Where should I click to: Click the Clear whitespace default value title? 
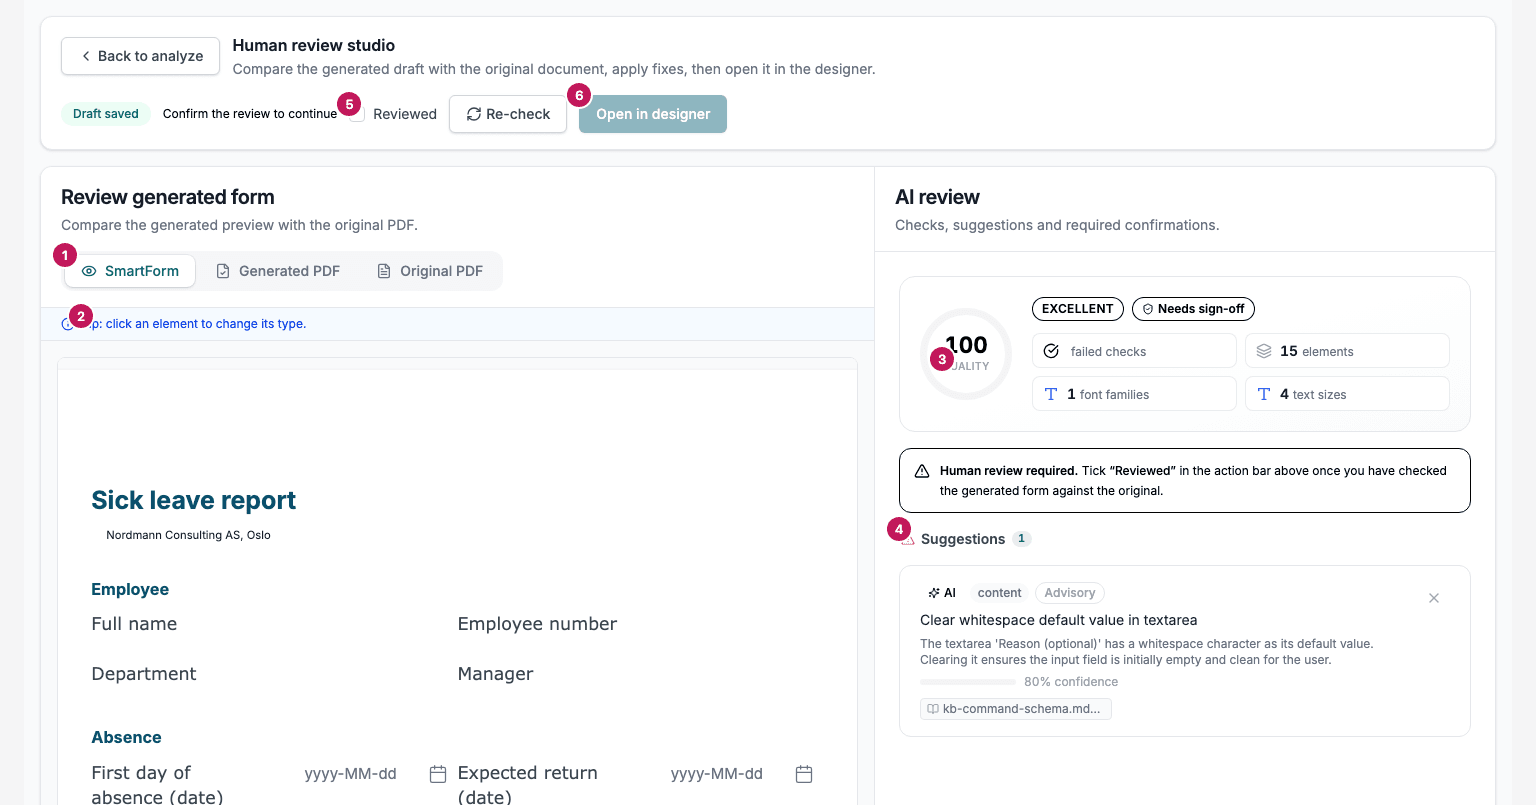[x=1058, y=620]
